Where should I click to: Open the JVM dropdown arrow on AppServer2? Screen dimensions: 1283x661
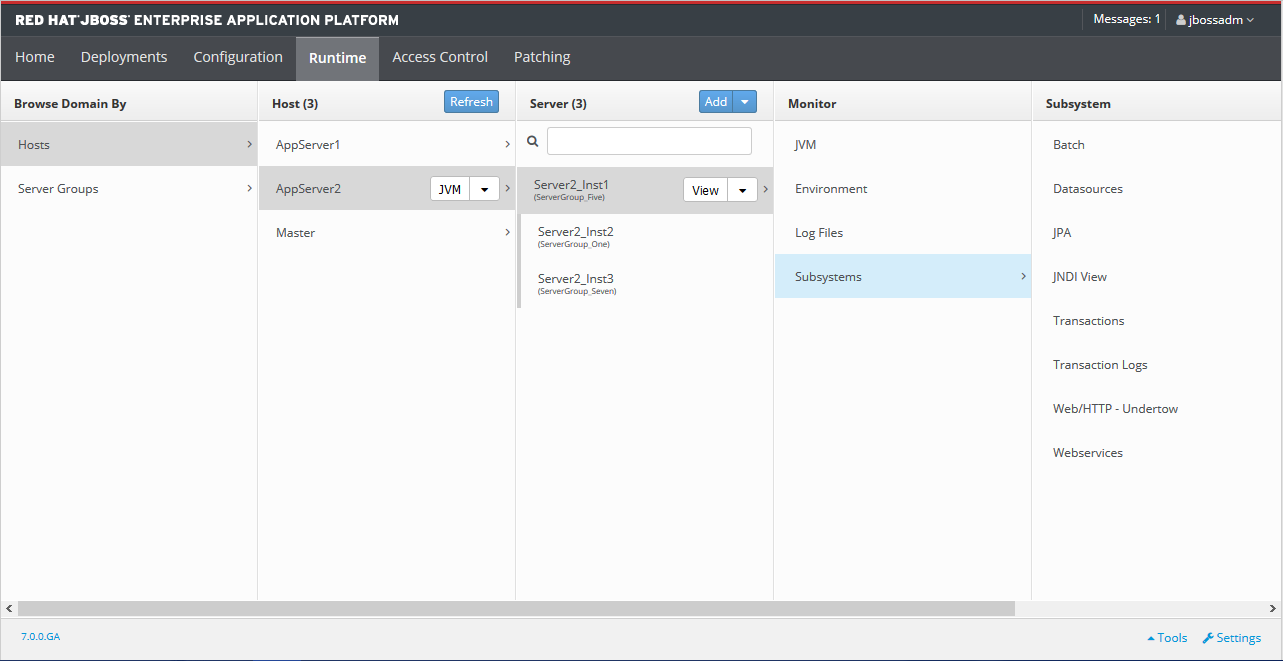click(484, 189)
